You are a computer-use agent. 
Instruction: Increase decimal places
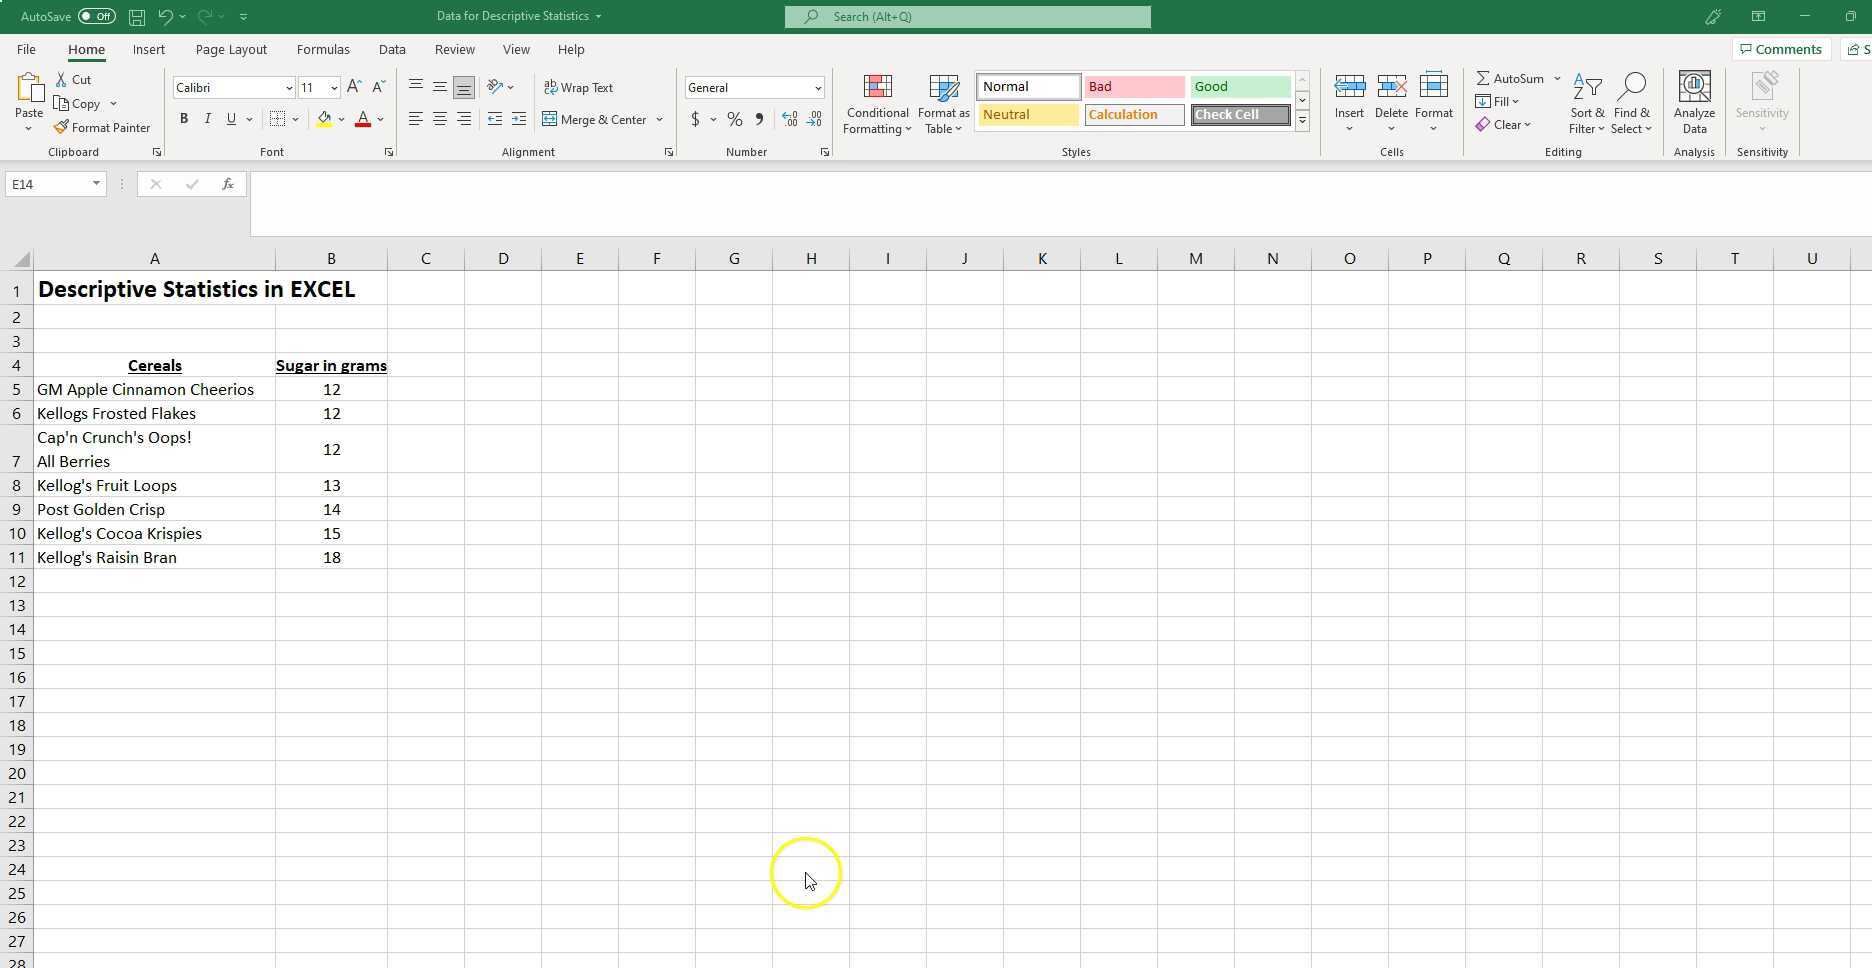790,119
